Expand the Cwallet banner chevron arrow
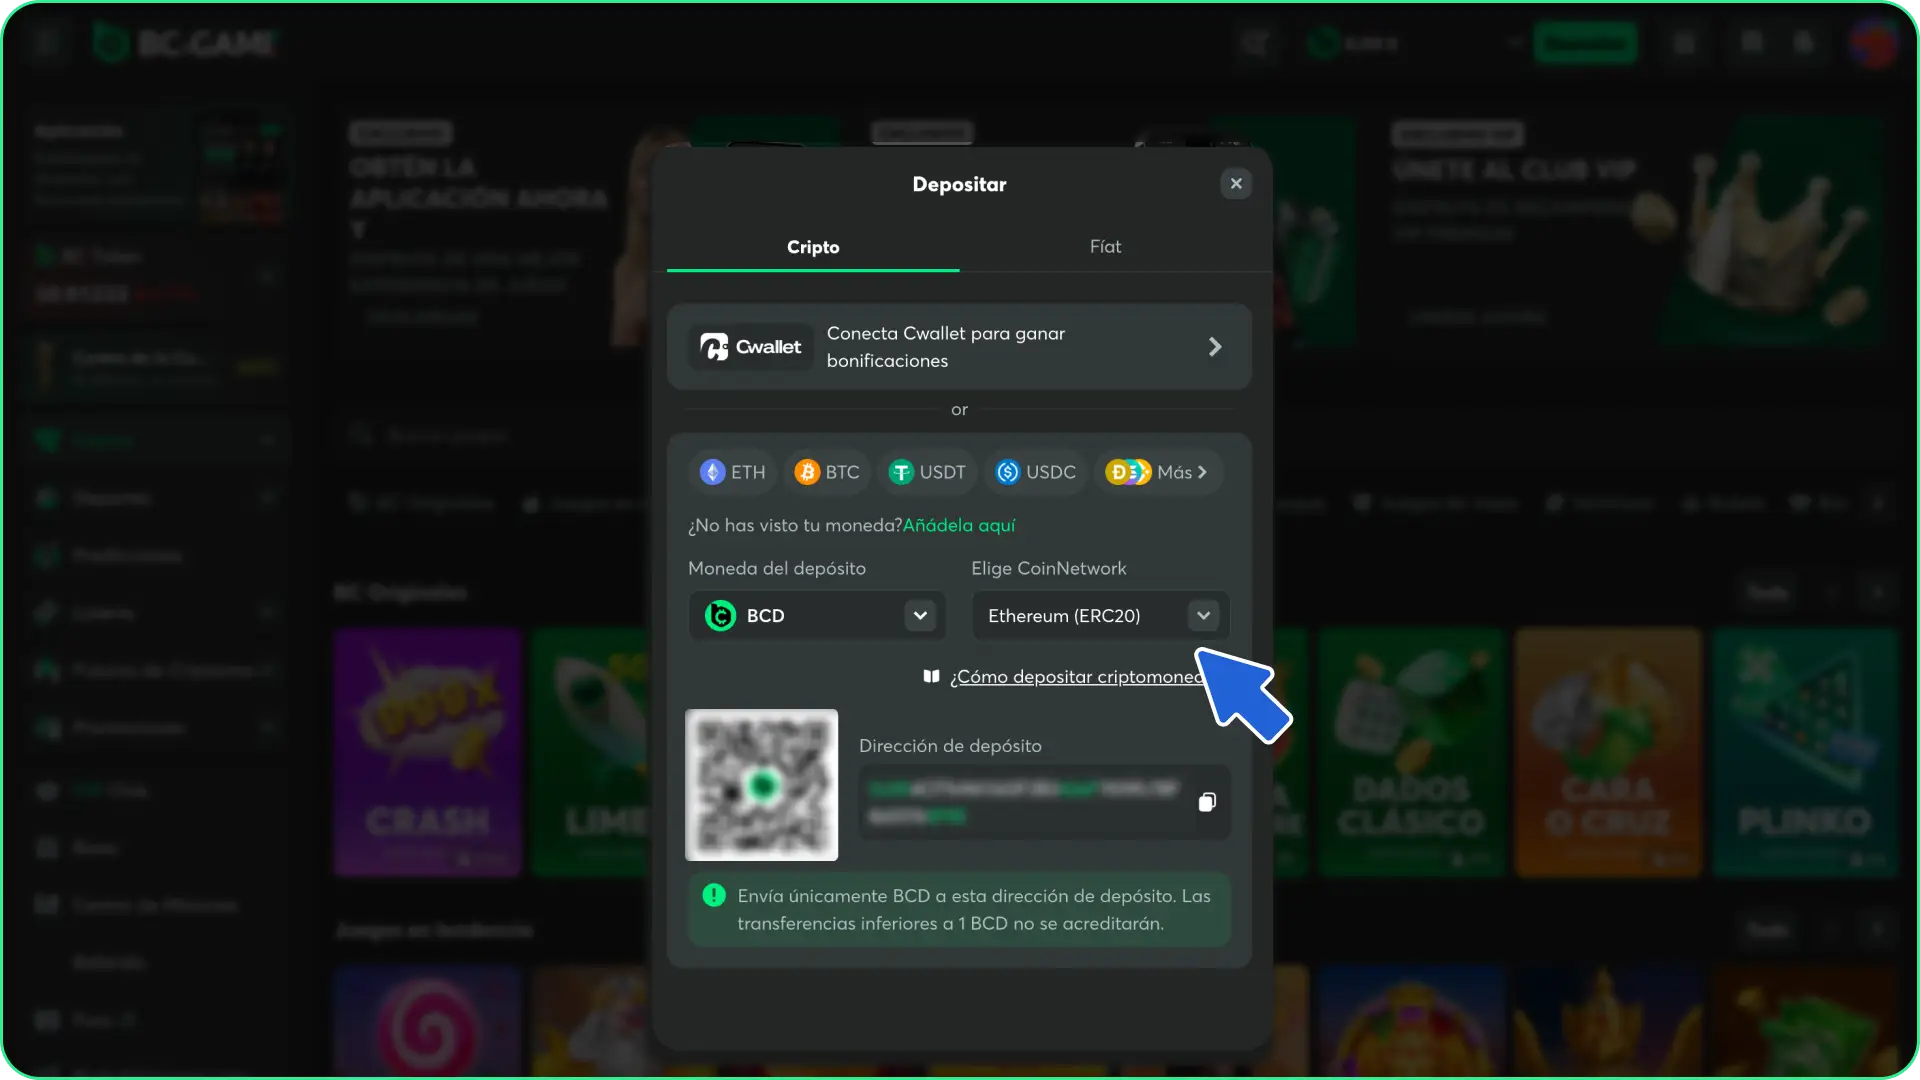1920x1080 pixels. 1215,347
